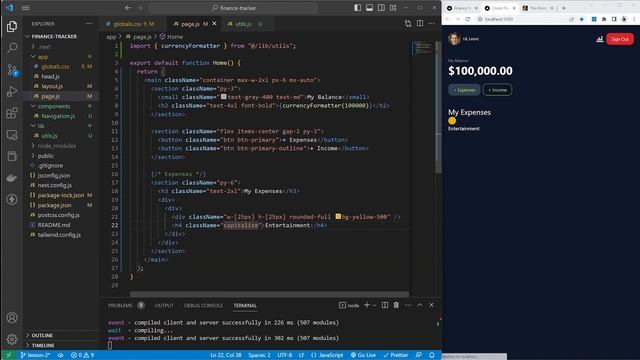Open Changes icon in editor toolbar
Viewport: 640px width, 360px height.
[408, 24]
